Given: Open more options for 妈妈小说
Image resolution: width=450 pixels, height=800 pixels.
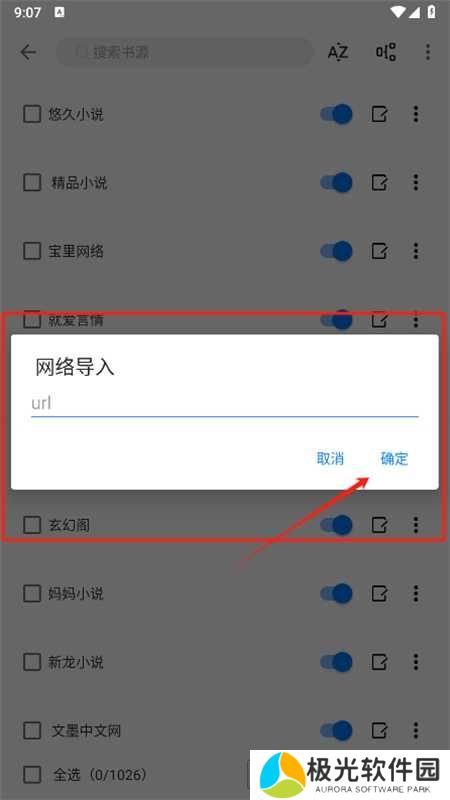Looking at the screenshot, I should [x=416, y=593].
